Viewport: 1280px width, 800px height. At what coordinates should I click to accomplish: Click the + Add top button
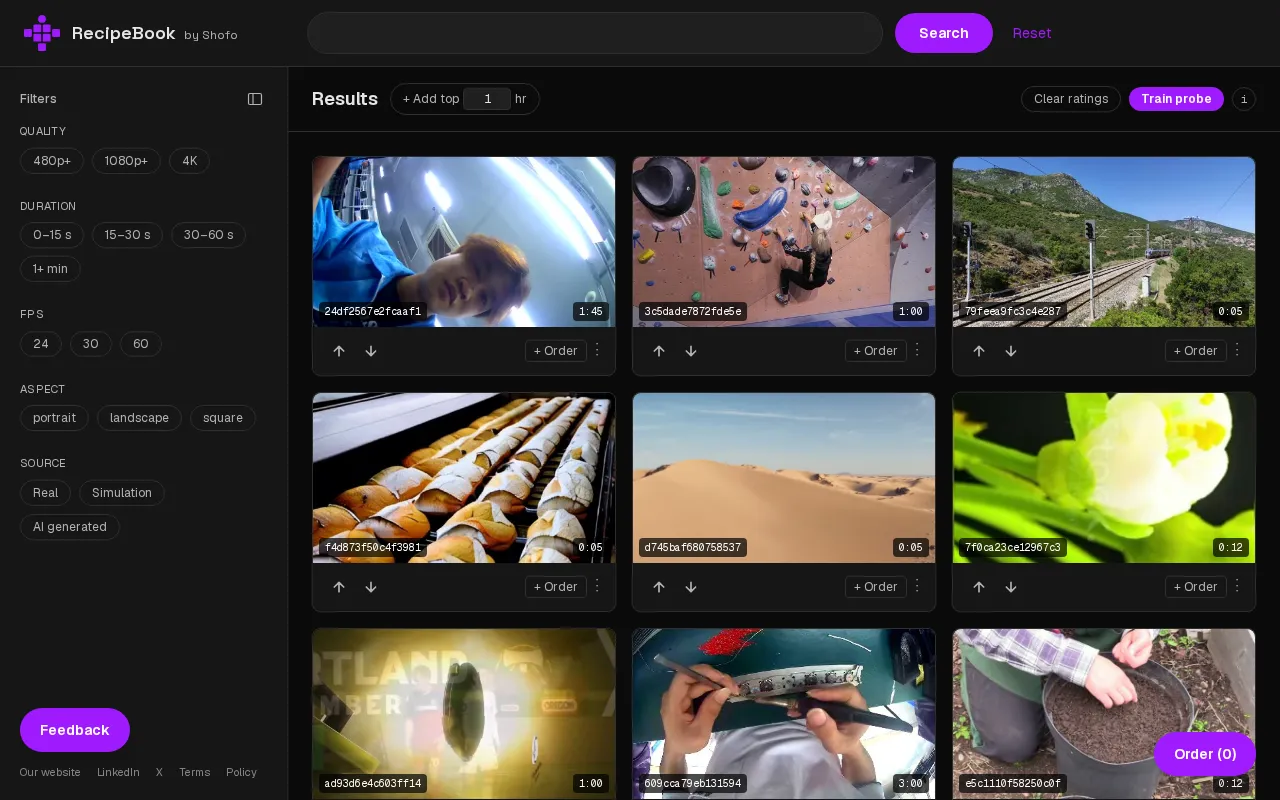click(x=431, y=99)
